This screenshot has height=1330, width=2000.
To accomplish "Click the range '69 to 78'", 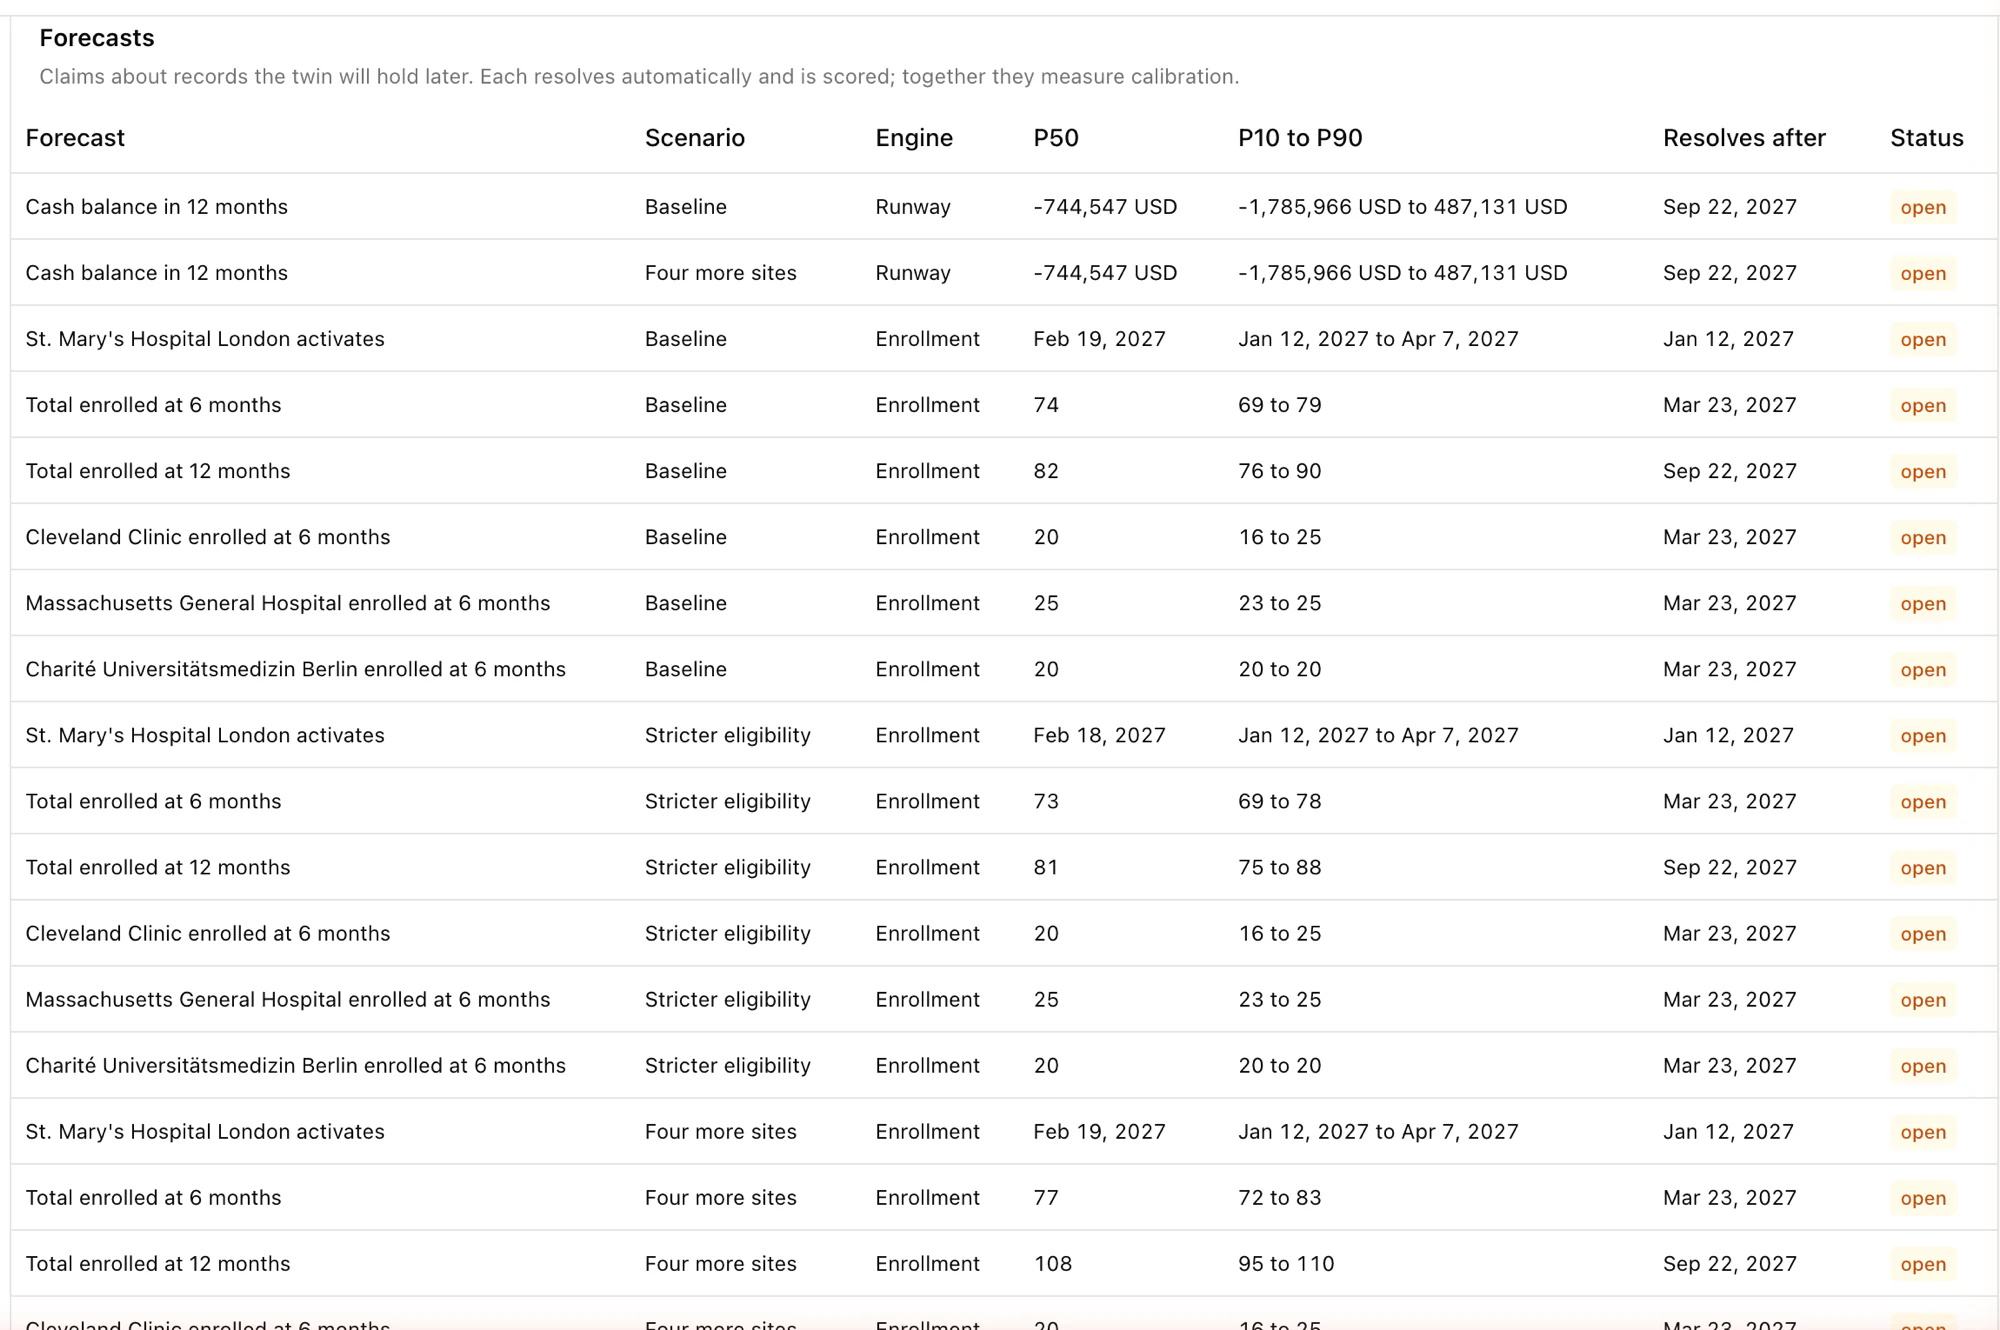I will point(1280,801).
